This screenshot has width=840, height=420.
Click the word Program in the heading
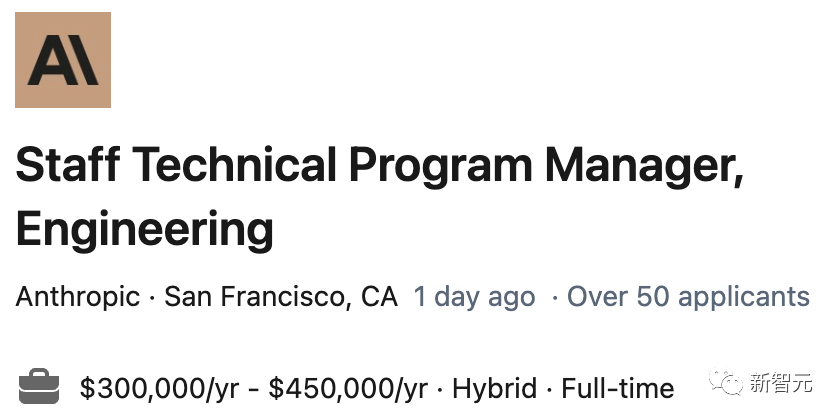(441, 167)
